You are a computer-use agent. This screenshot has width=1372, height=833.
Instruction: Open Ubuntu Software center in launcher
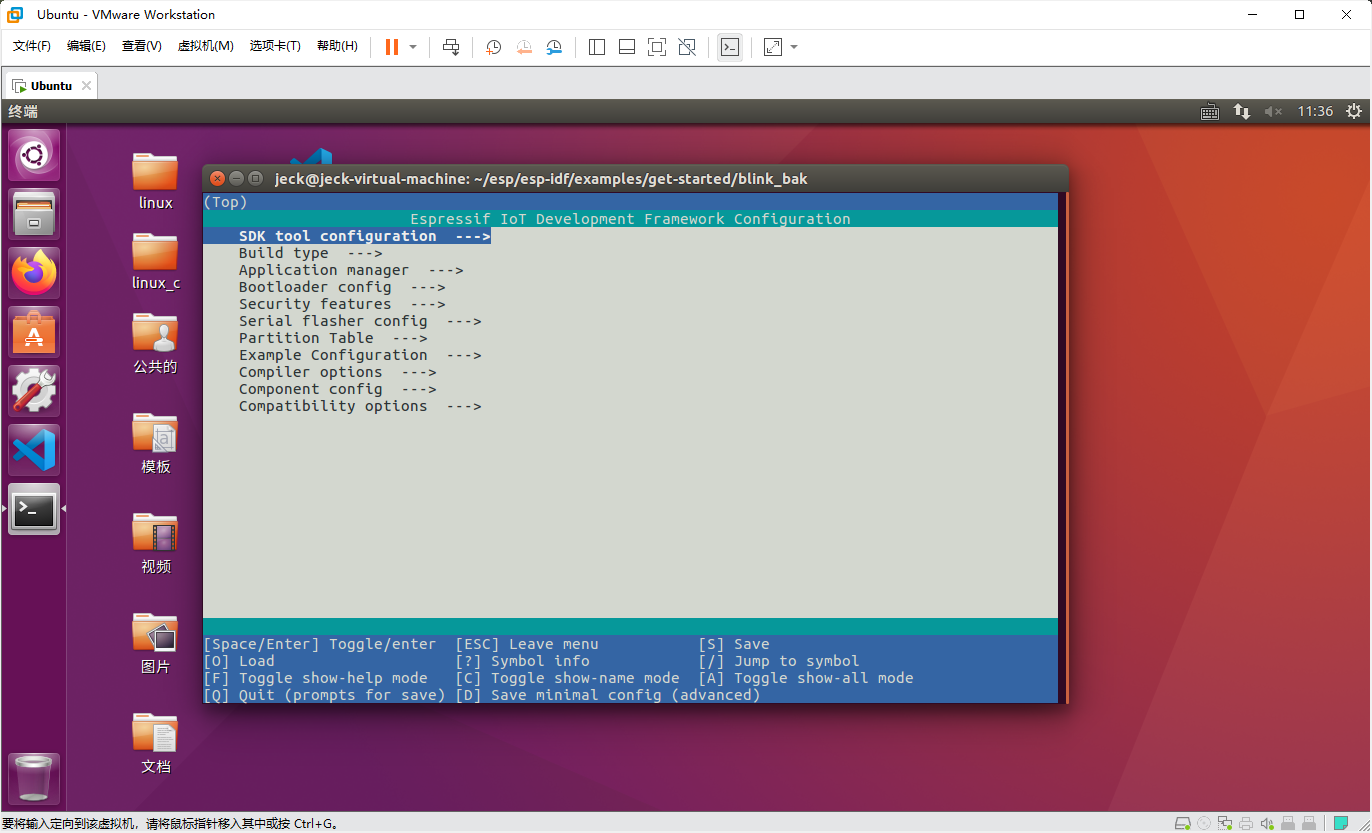[x=34, y=332]
